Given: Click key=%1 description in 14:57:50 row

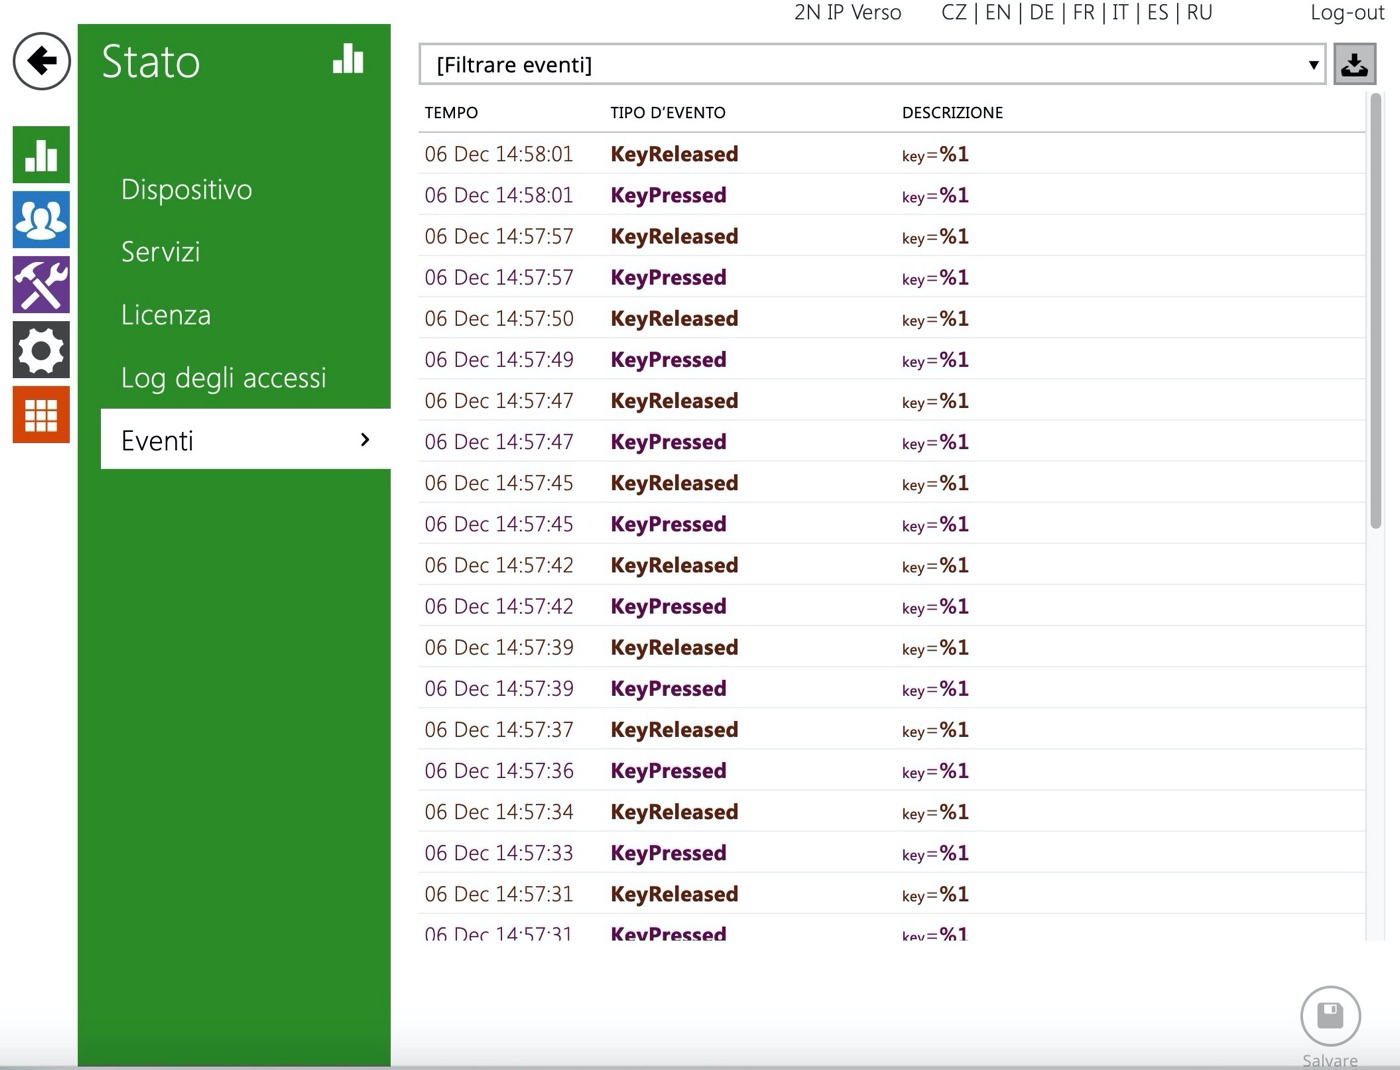Looking at the screenshot, I should [935, 319].
